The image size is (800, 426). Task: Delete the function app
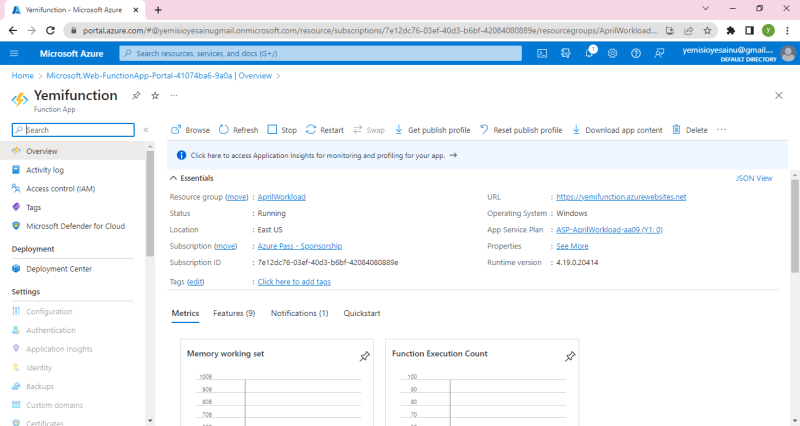pos(690,130)
